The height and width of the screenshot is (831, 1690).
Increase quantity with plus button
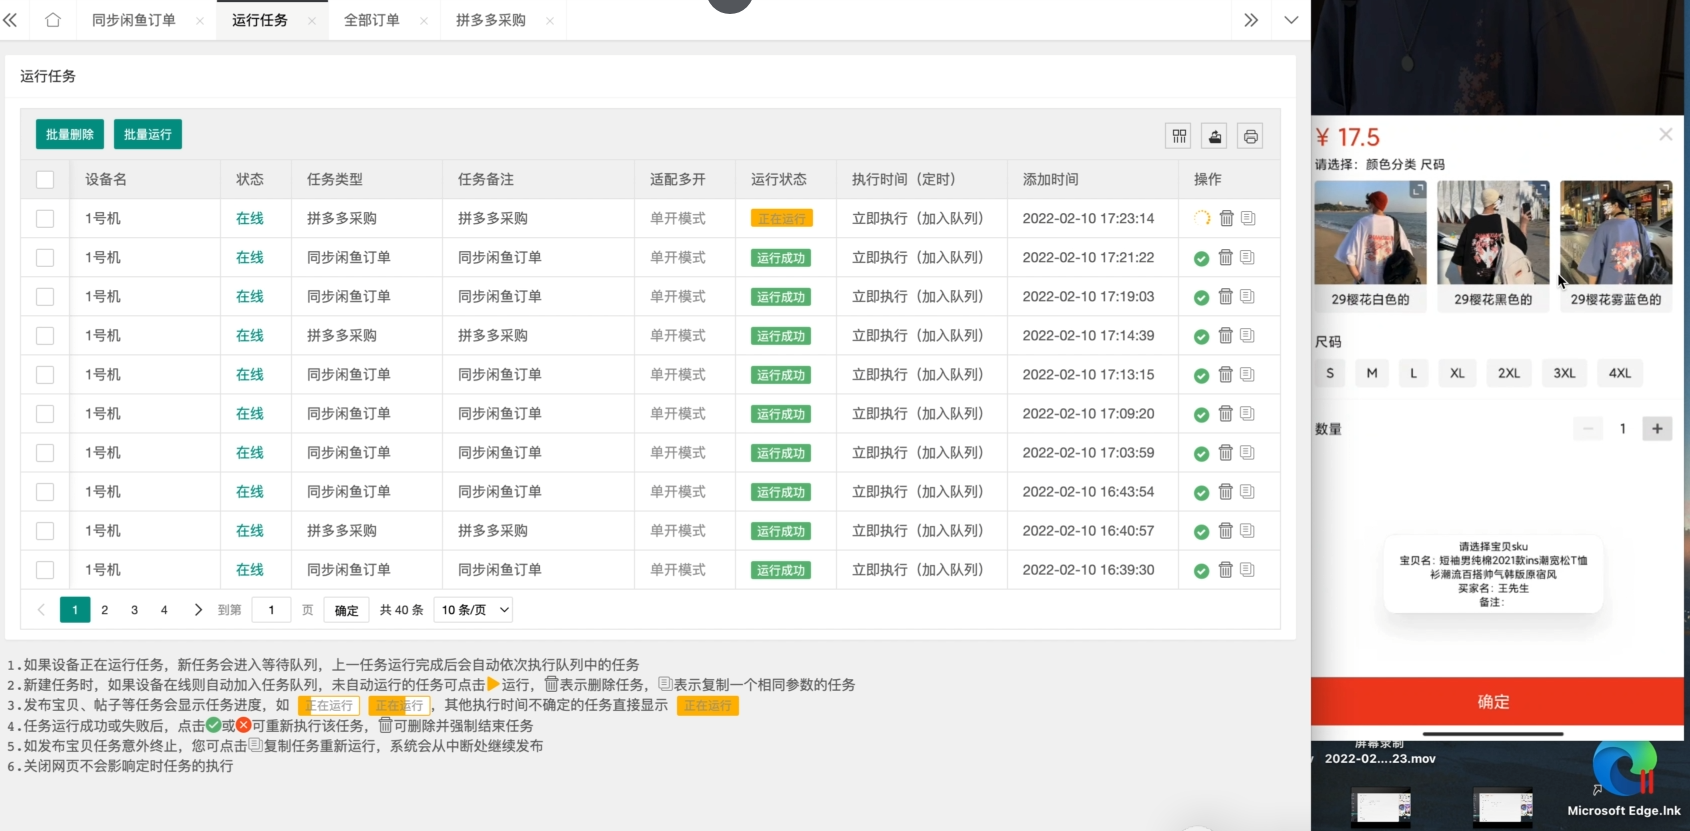click(1657, 429)
